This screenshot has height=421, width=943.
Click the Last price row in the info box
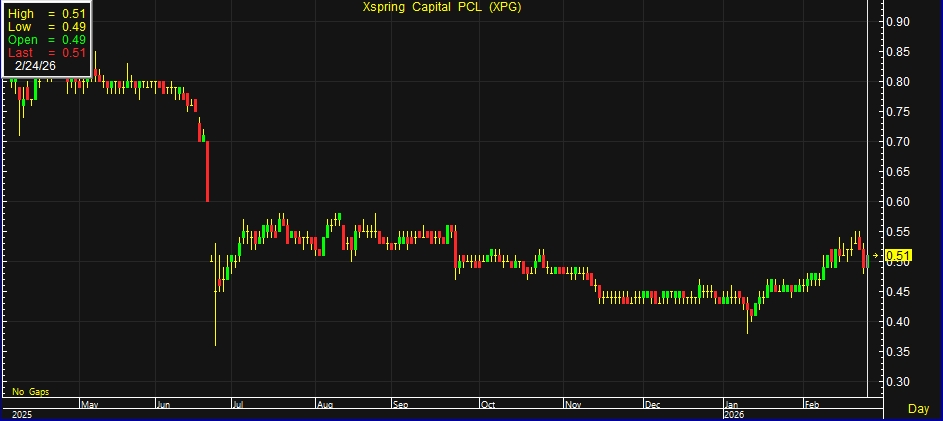[46, 52]
